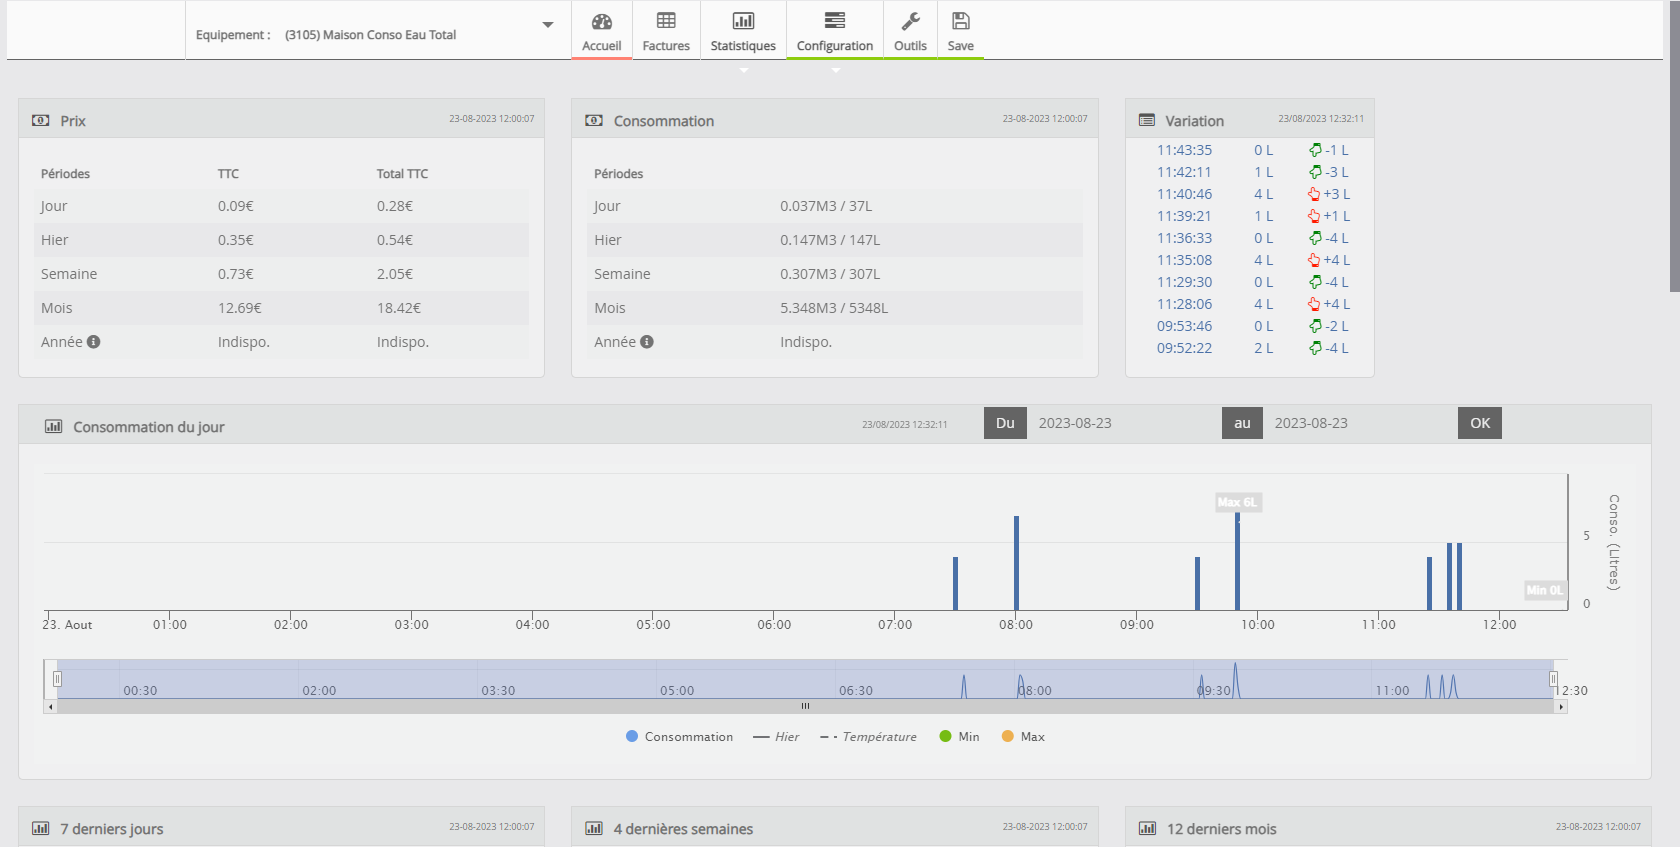Toggle the Hier series in legend

(776, 737)
